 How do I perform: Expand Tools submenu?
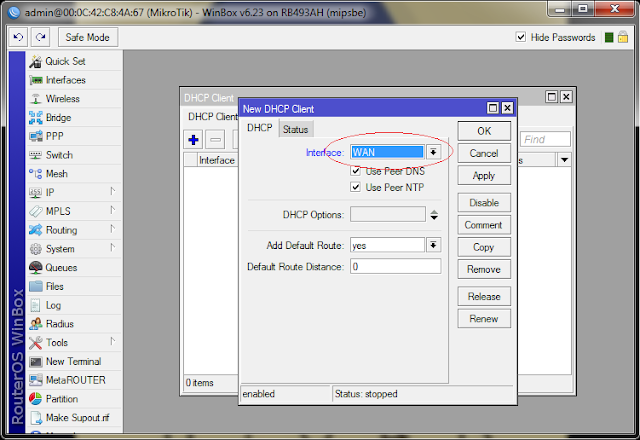click(113, 341)
